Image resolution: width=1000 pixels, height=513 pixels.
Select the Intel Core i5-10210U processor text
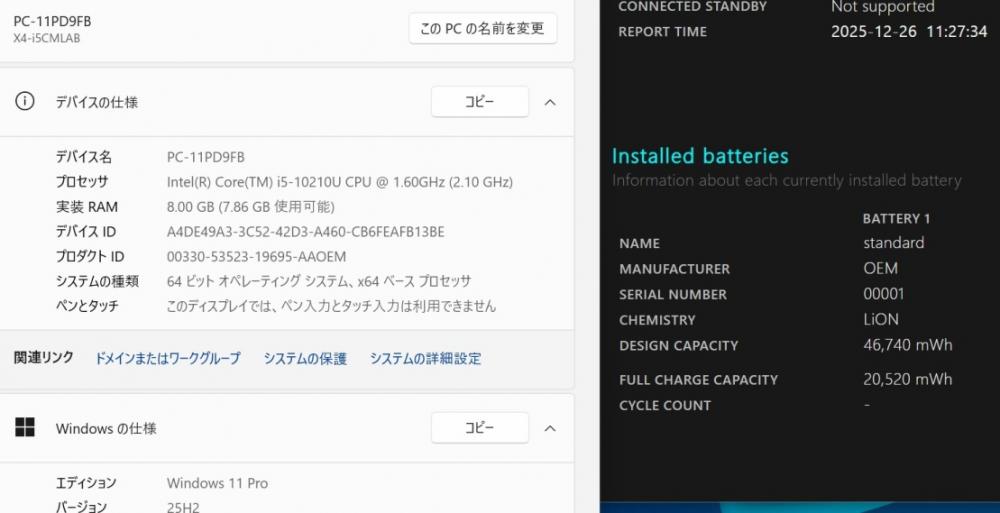tap(340, 182)
